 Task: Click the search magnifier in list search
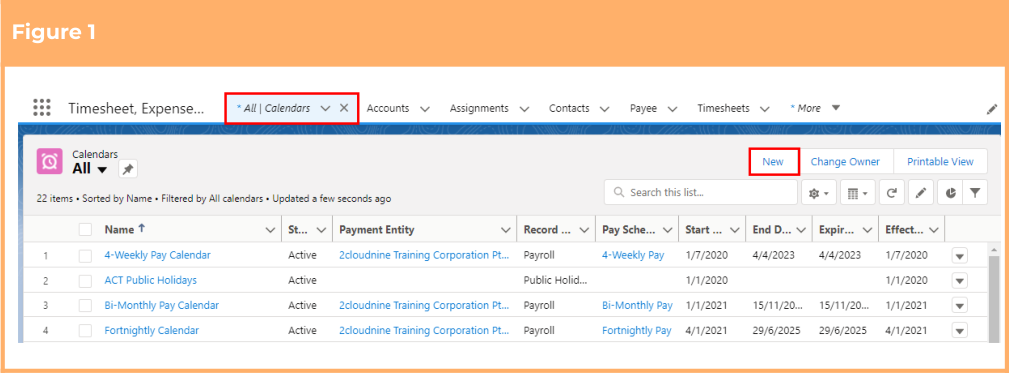tap(619, 192)
